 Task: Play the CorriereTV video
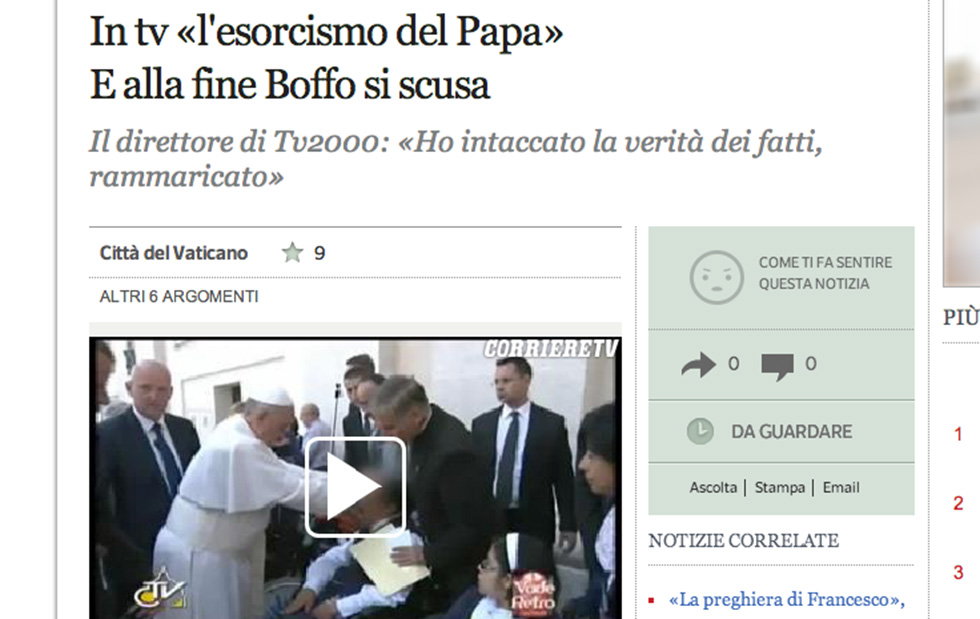356,487
